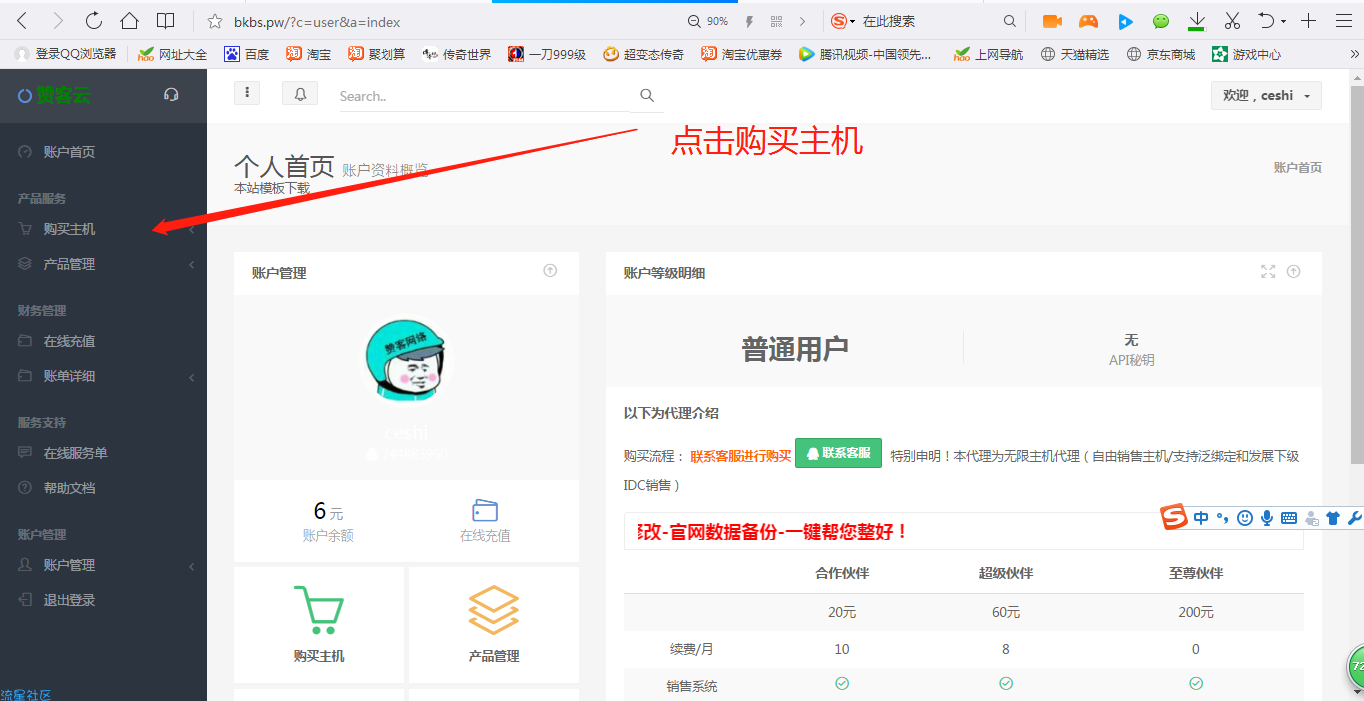The image size is (1364, 701).
Task: Open the Sogou emoji smiley icon
Action: pyautogui.click(x=1245, y=518)
